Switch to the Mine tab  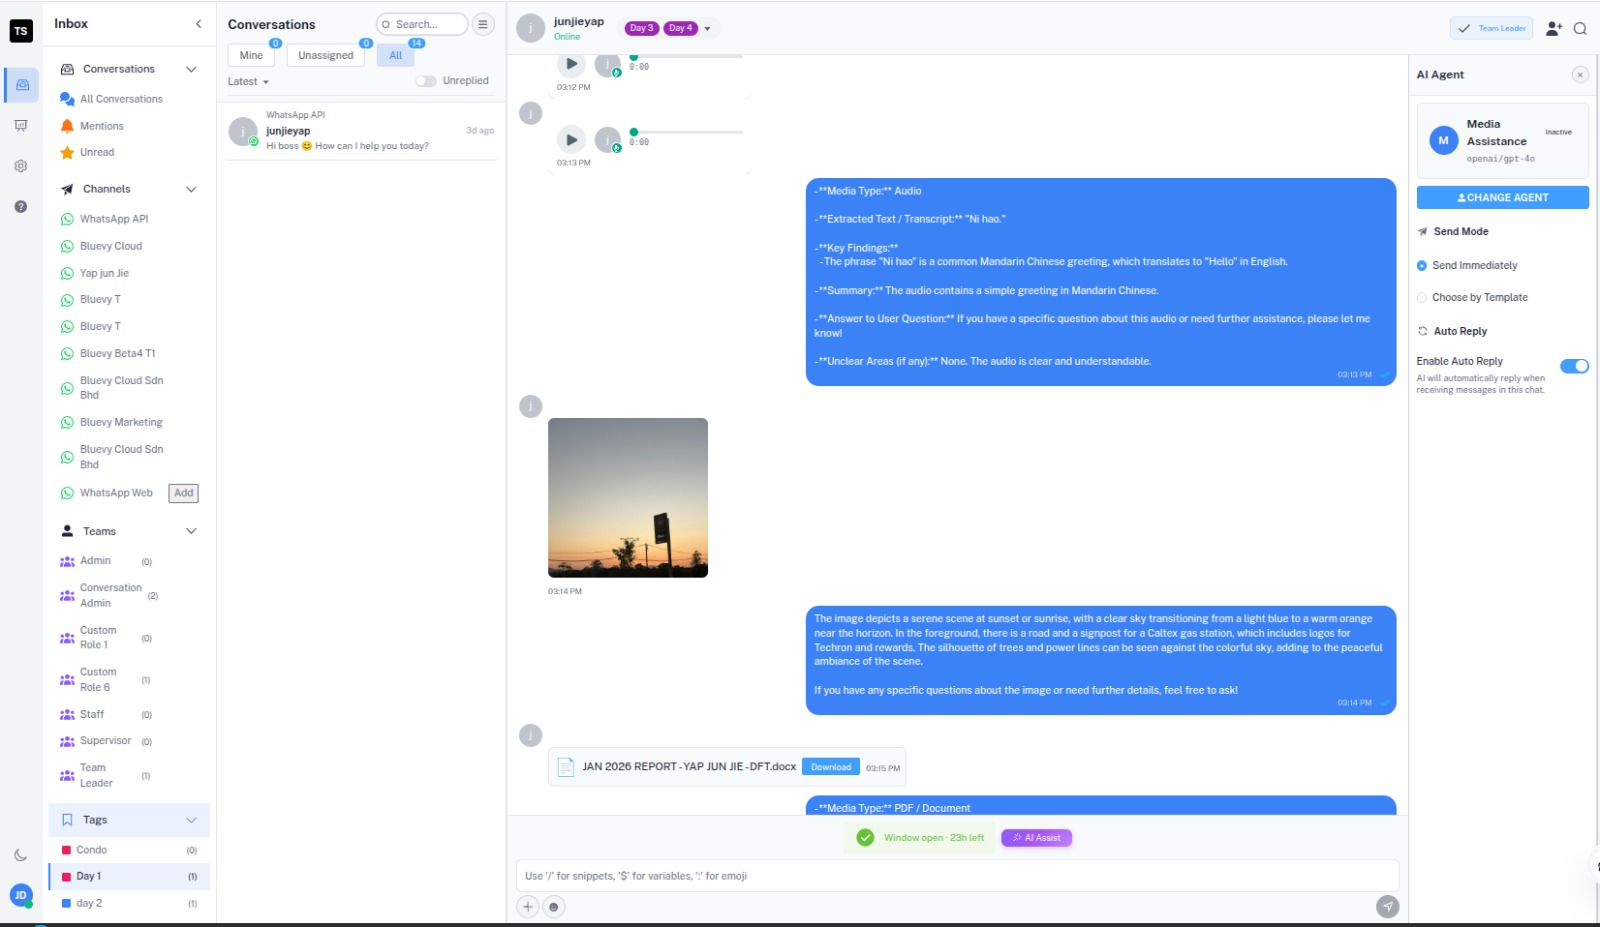251,56
